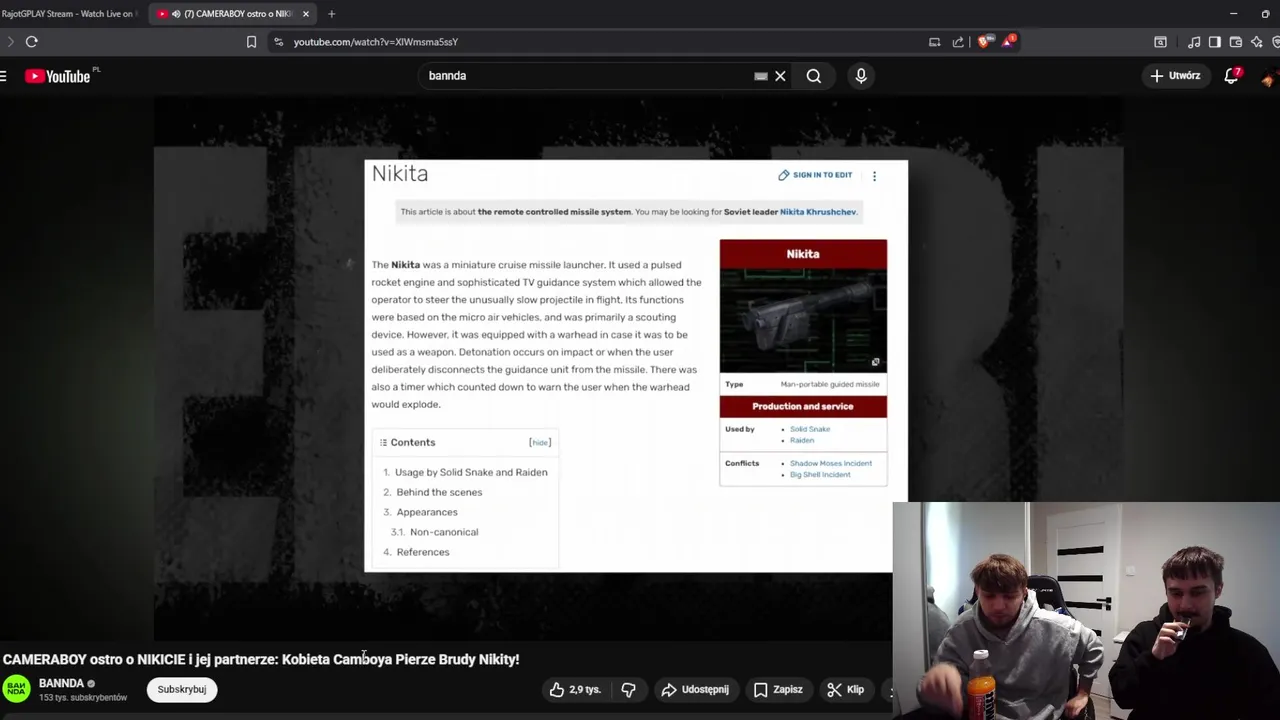Save video with Zapisz button
1280x720 pixels.
pos(778,689)
